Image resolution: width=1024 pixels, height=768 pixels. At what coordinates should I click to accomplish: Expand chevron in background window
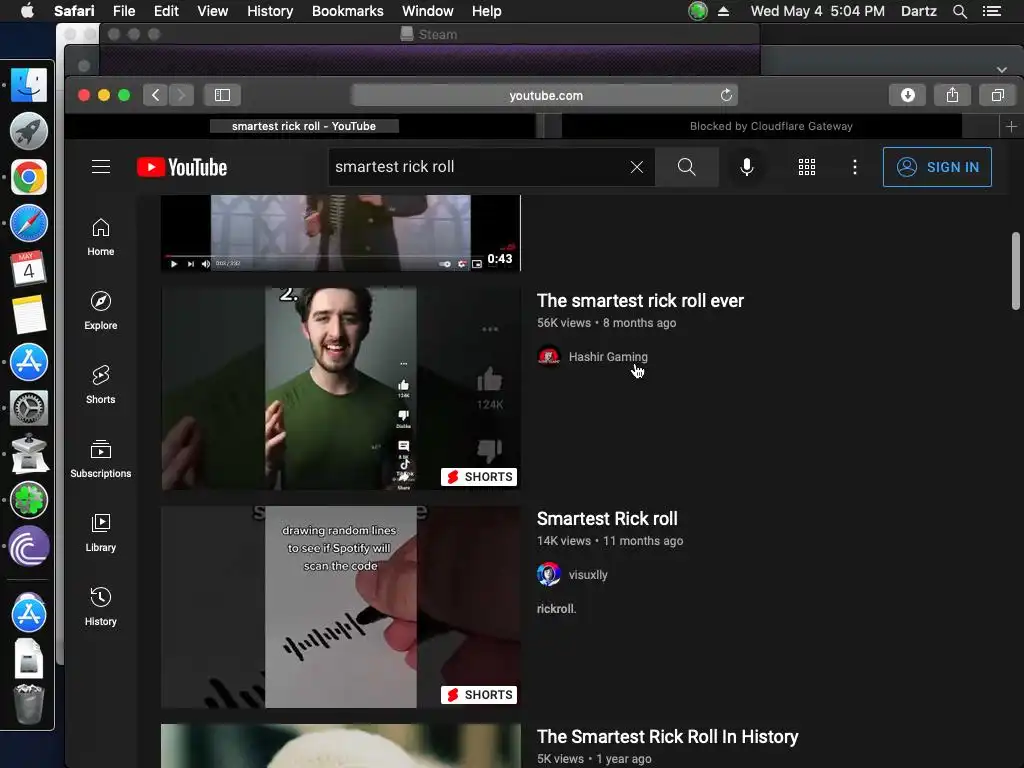(x=1002, y=69)
